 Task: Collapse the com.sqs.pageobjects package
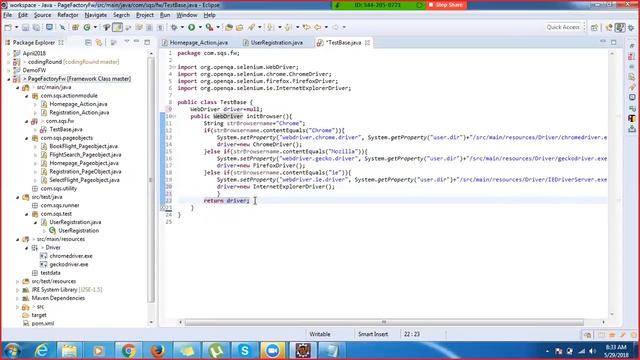click(x=27, y=138)
